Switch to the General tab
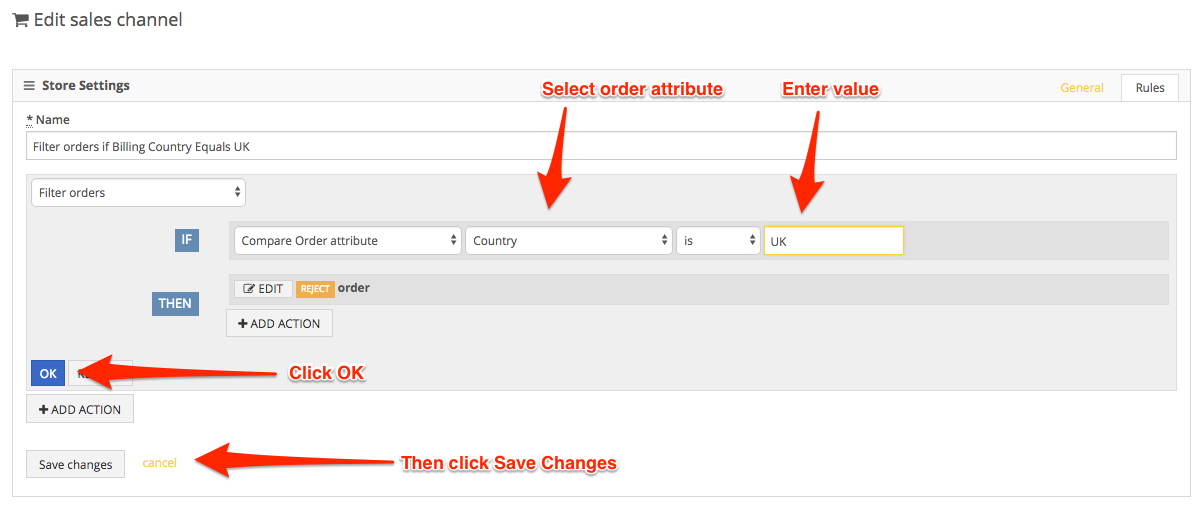Image resolution: width=1202 pixels, height=524 pixels. (x=1082, y=88)
